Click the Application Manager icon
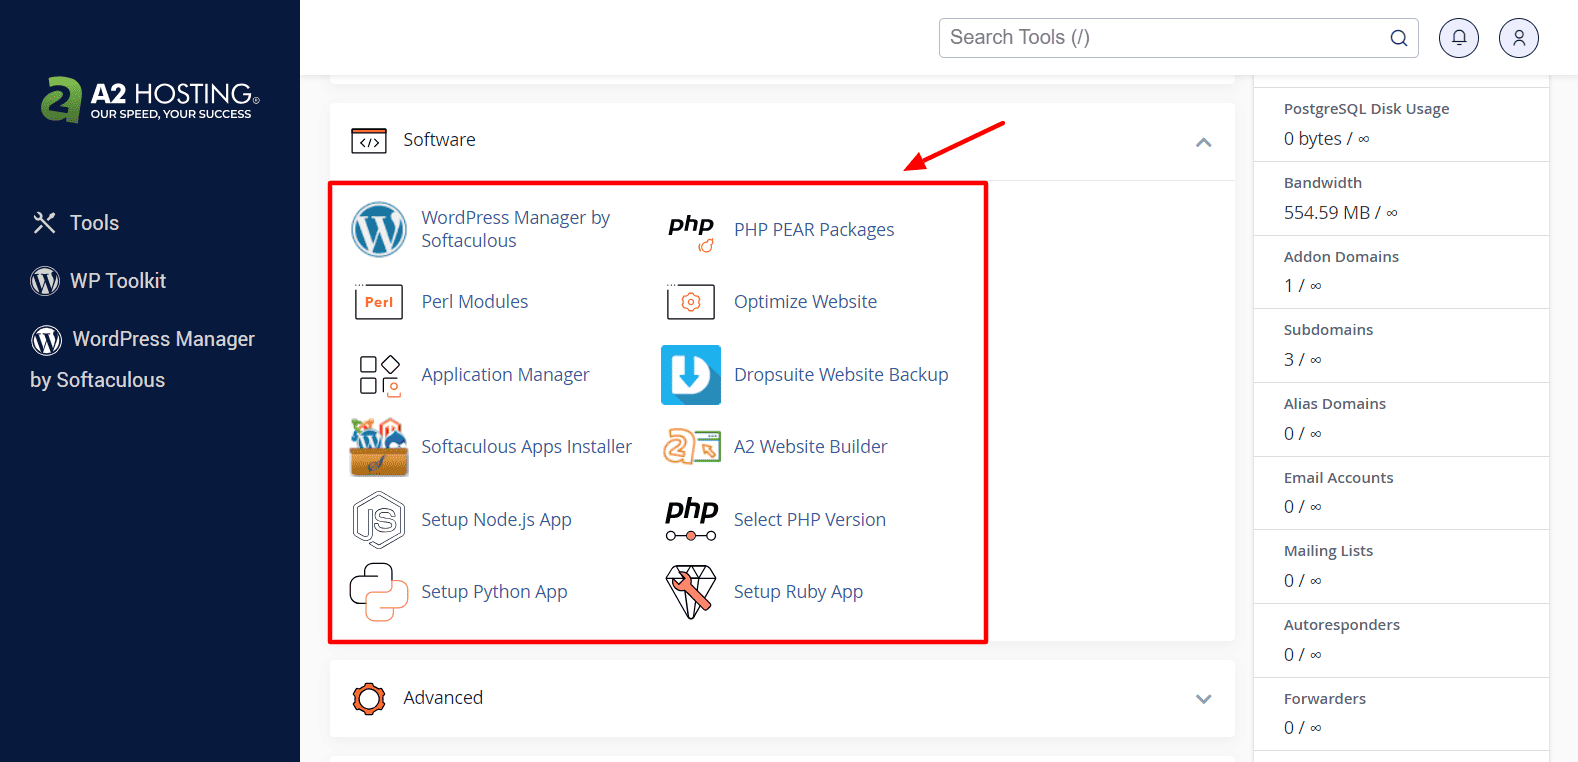 pyautogui.click(x=378, y=375)
